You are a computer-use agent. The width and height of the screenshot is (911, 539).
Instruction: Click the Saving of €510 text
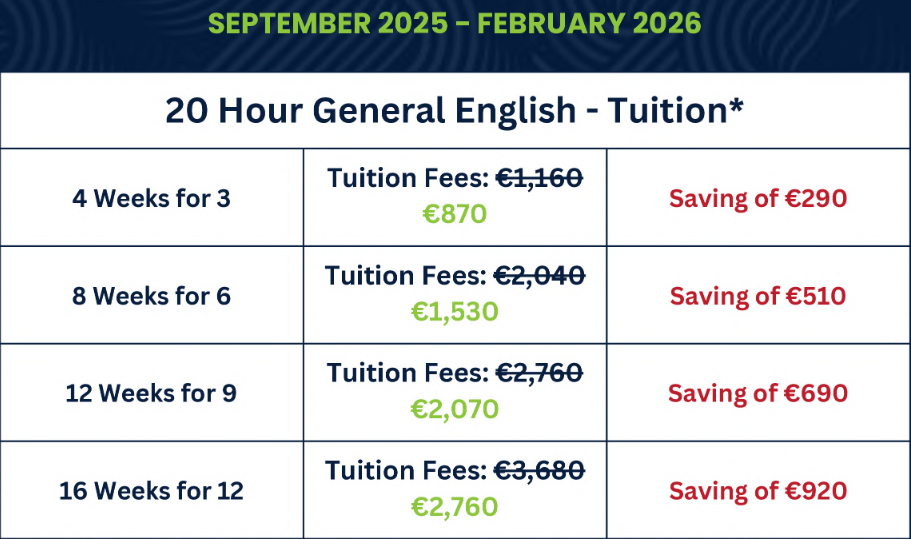758,296
